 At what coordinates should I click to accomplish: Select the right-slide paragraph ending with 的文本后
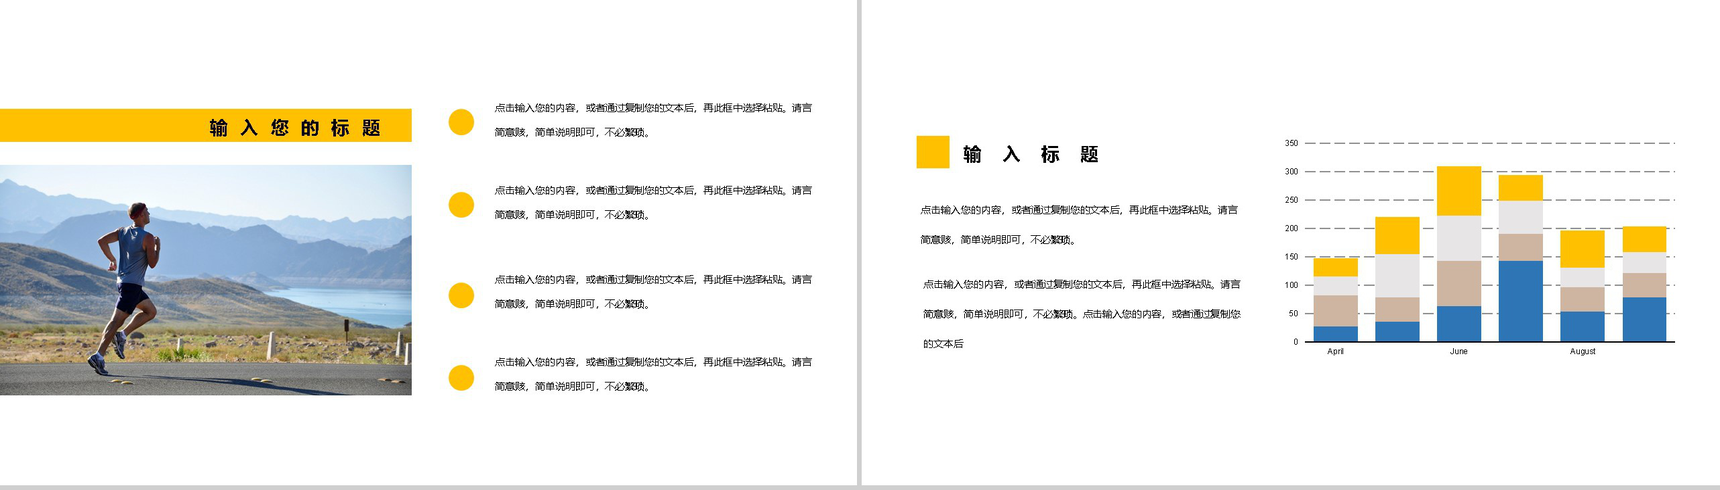pyautogui.click(x=1081, y=314)
